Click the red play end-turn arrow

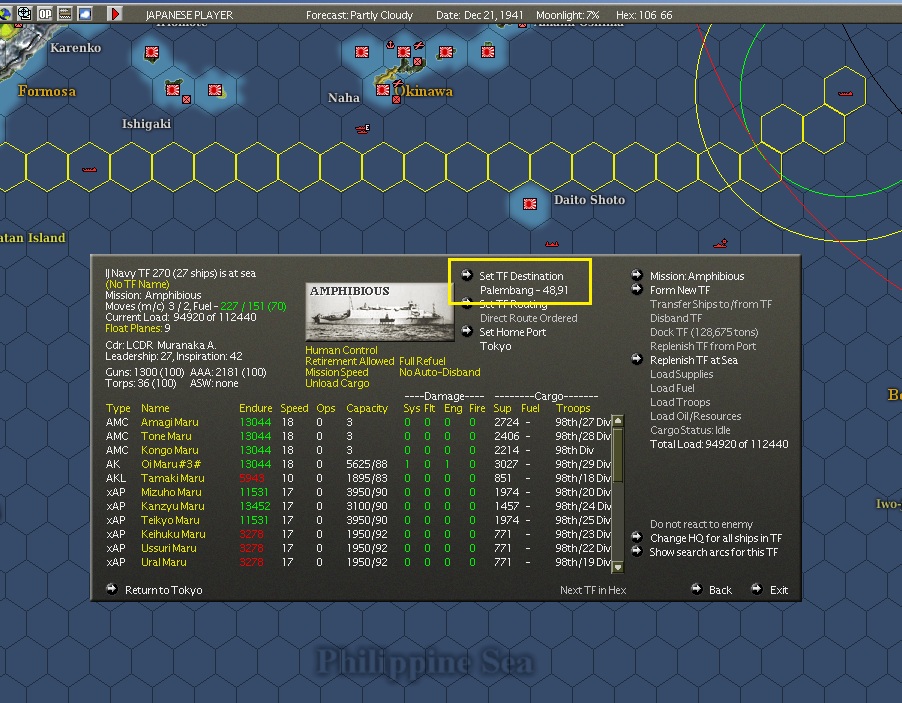(115, 13)
